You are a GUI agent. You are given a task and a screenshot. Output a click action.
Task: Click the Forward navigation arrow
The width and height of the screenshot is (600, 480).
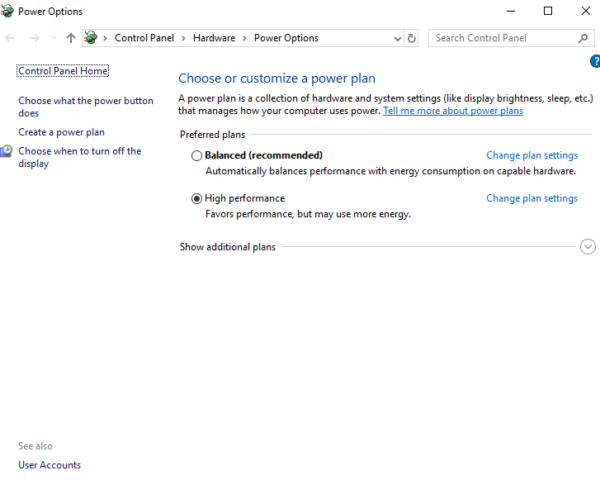[x=32, y=38]
